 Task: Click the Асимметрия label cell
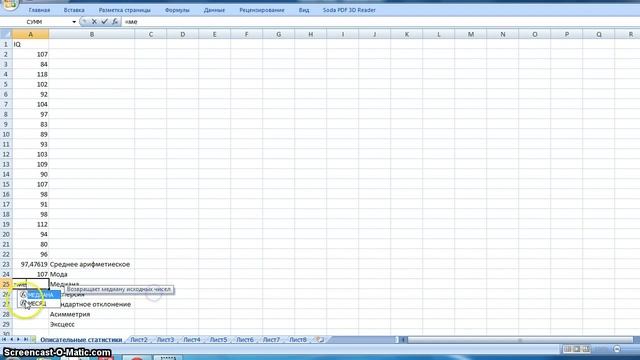coord(92,314)
